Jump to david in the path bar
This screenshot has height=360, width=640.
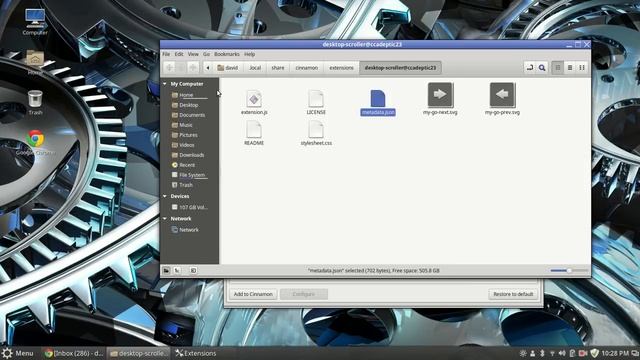(228, 68)
